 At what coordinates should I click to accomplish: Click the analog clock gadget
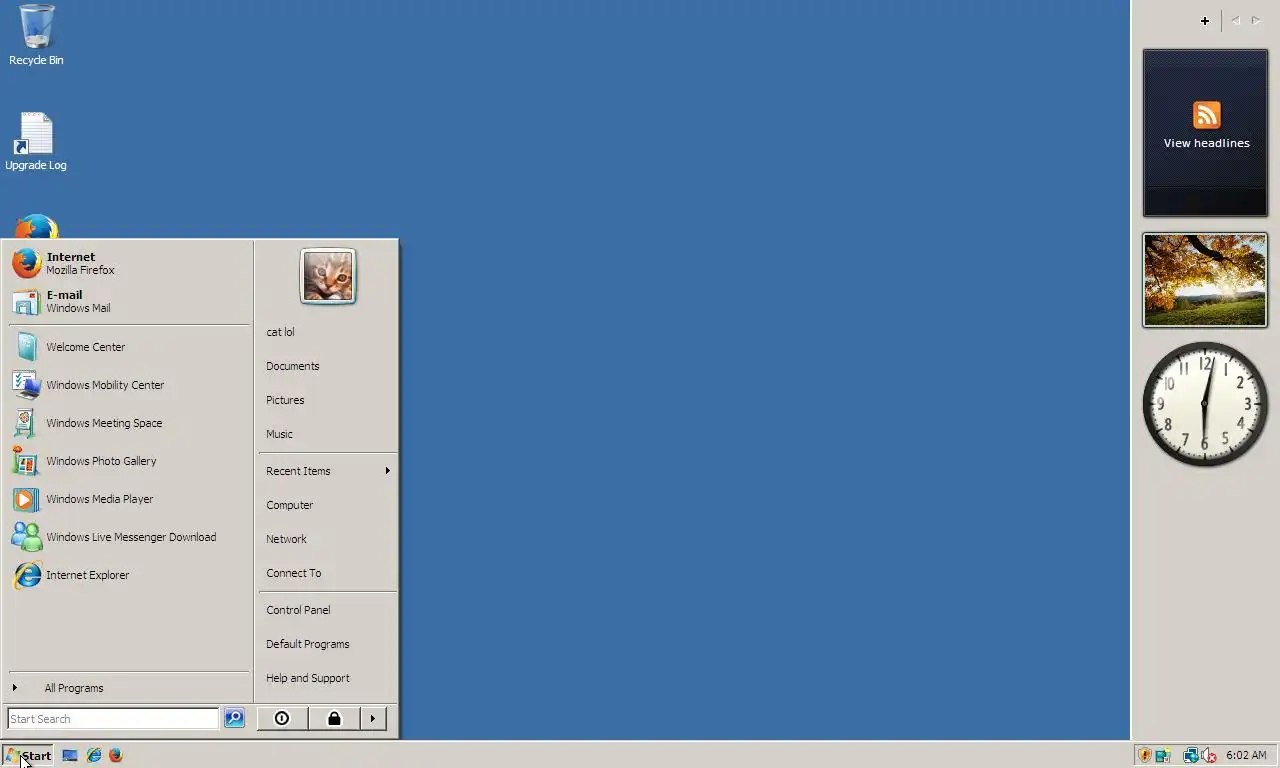point(1205,404)
